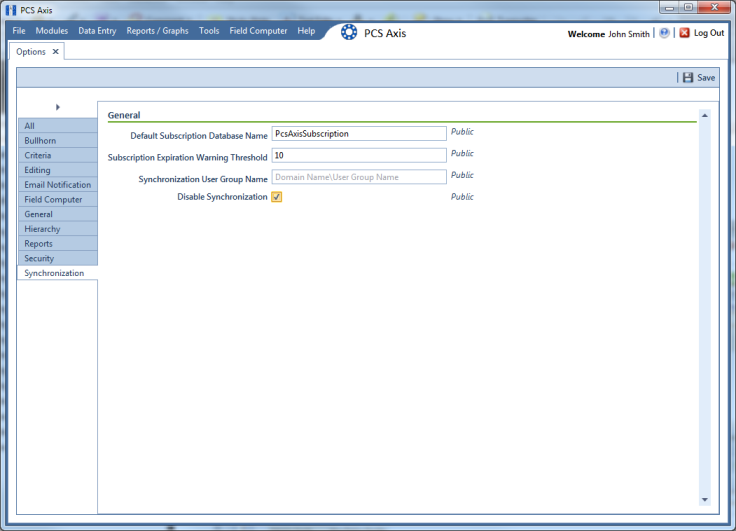Expand the options category panel arrow
The width and height of the screenshot is (736, 531).
click(x=58, y=107)
